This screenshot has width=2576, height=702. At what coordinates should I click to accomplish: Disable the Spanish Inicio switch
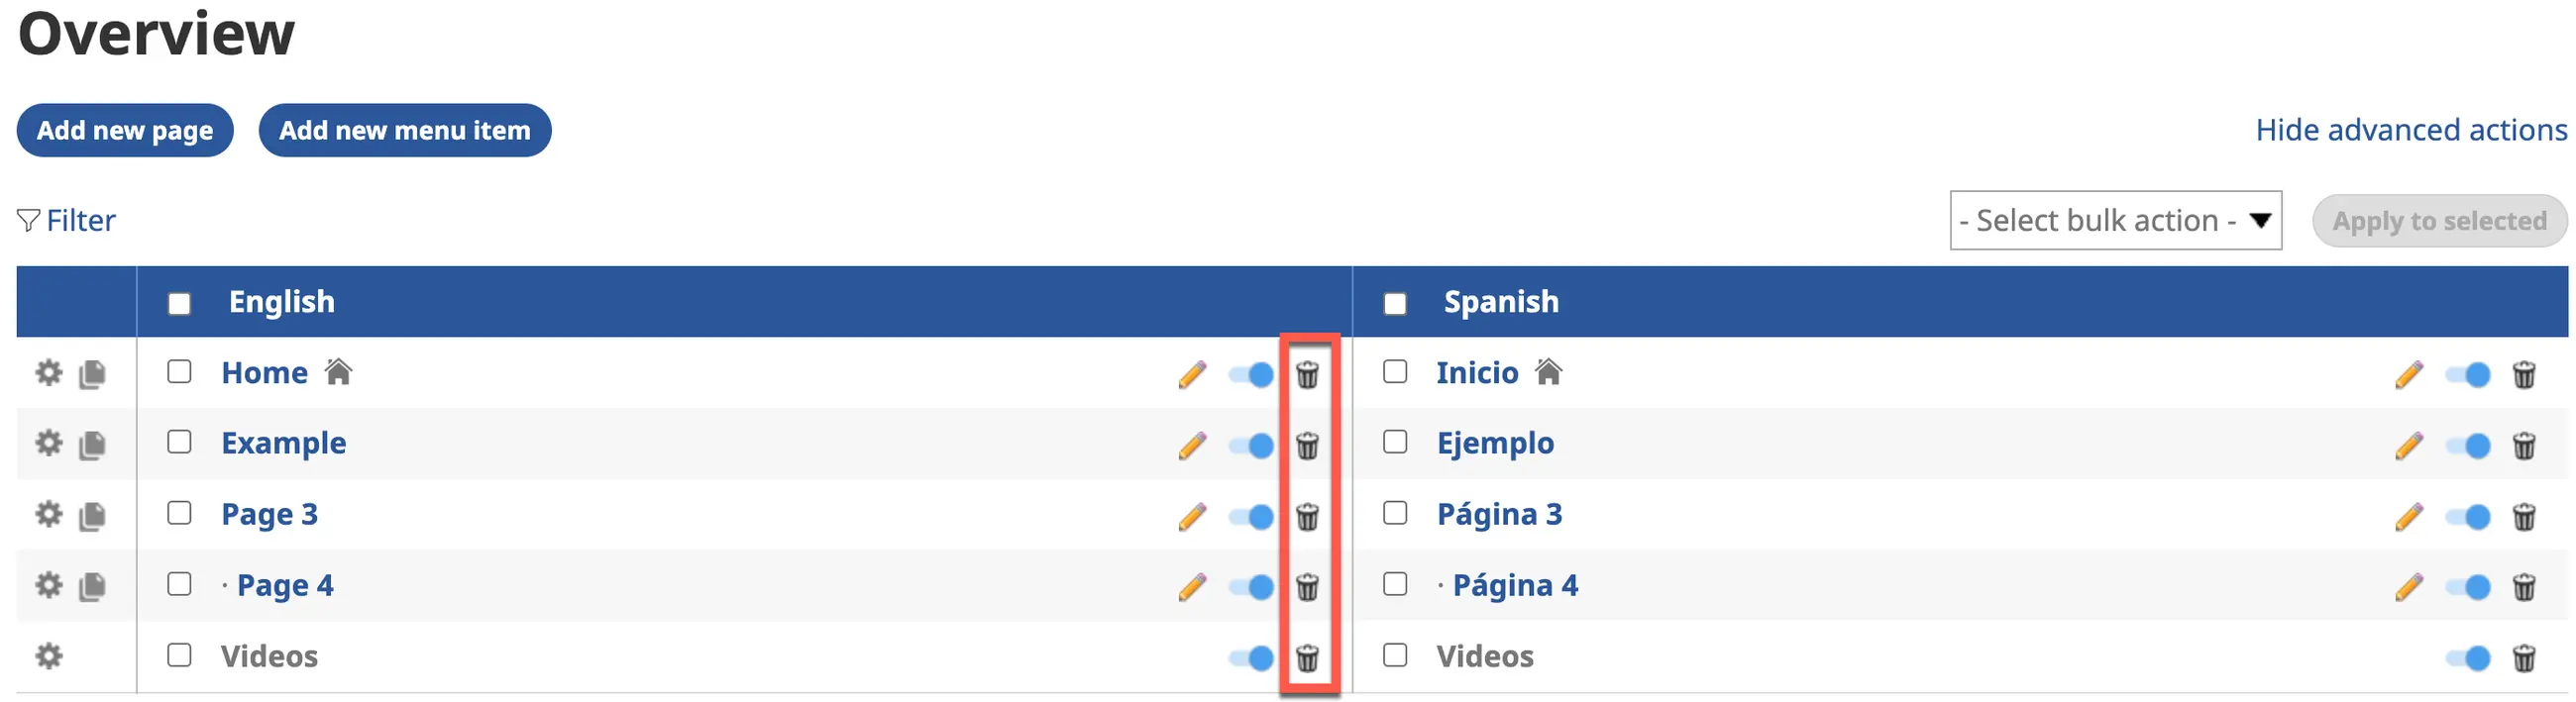coord(2467,374)
